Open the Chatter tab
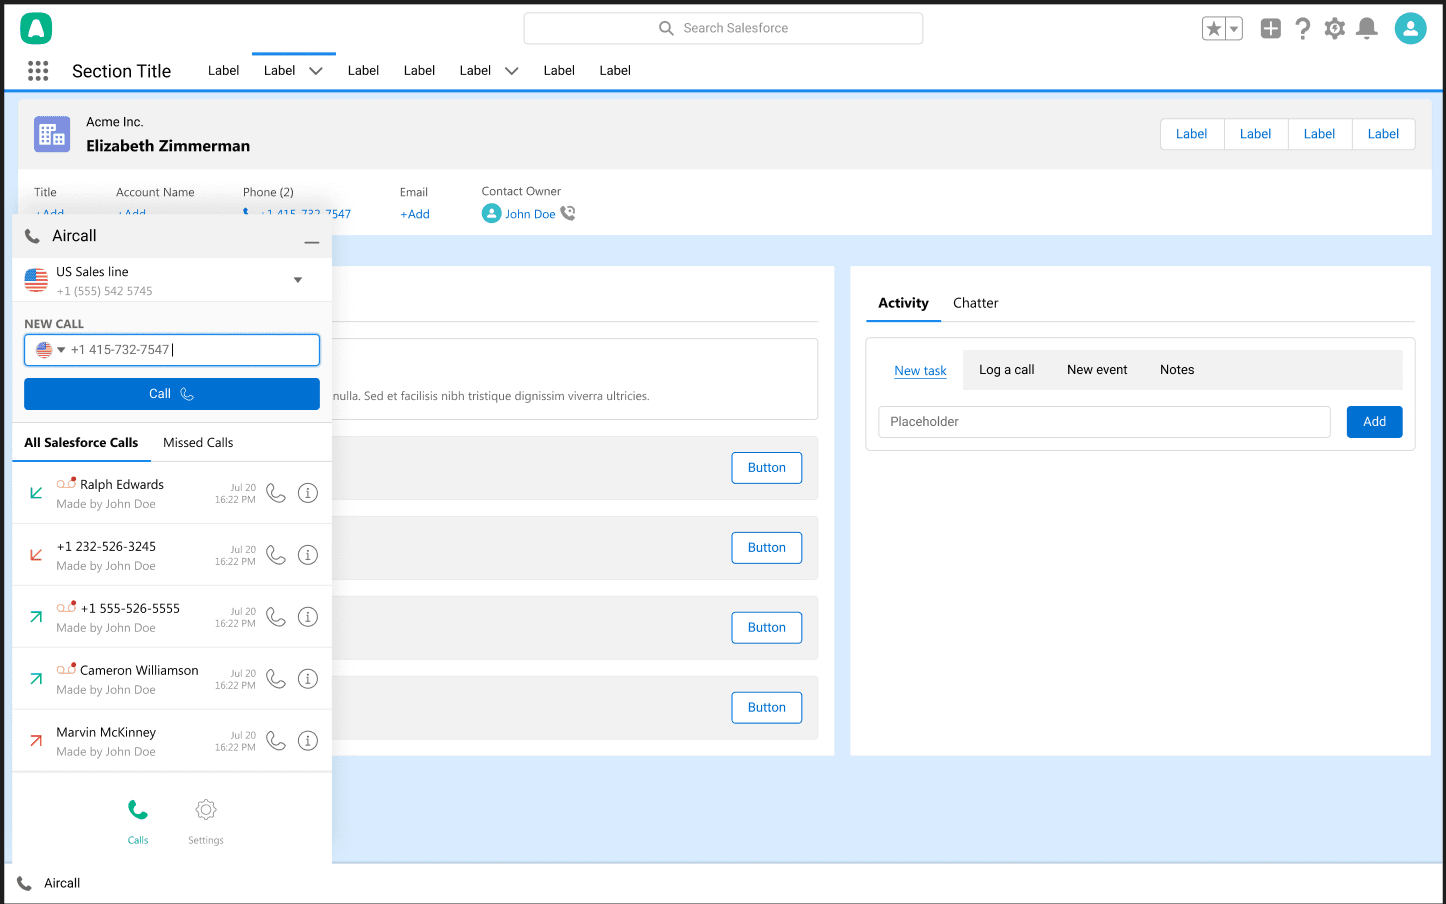Viewport: 1446px width, 904px height. point(975,303)
